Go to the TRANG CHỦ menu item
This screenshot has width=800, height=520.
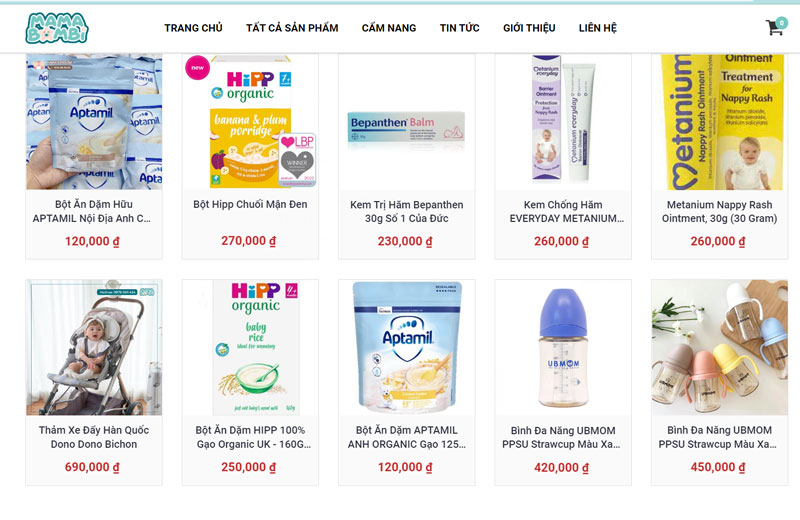(x=193, y=28)
